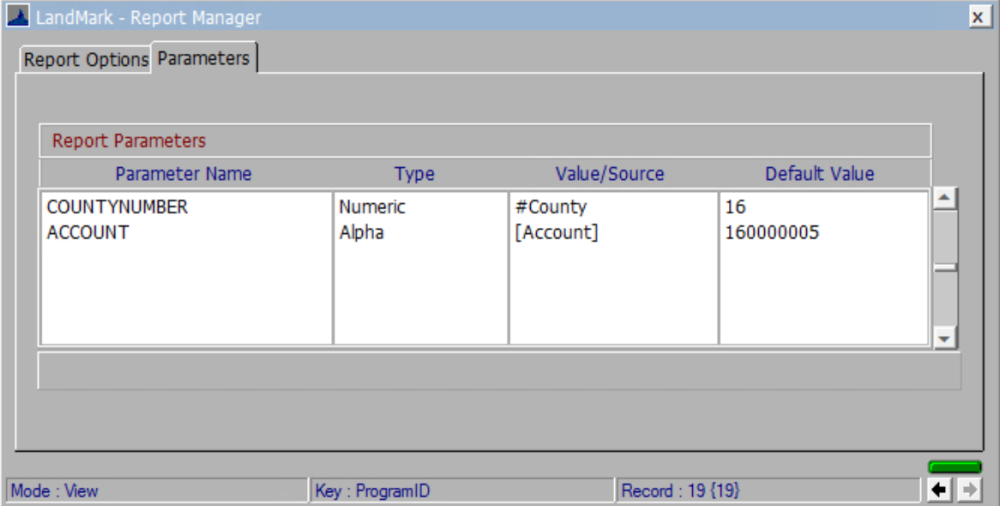Go to next record with right arrow
The height and width of the screenshot is (506, 1000).
tap(969, 490)
